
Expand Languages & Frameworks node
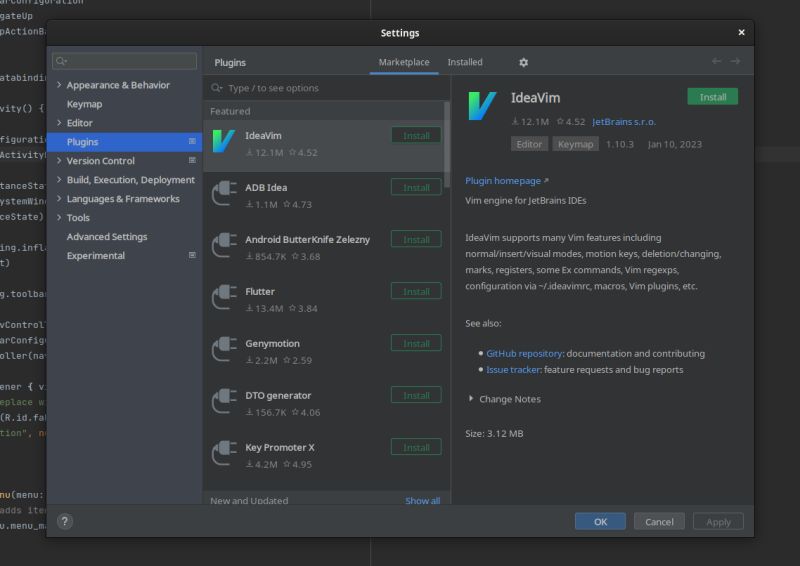[x=59, y=199]
